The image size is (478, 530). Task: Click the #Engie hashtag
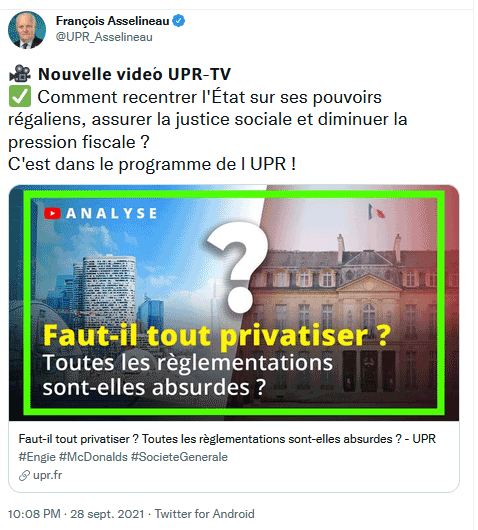pos(37,457)
